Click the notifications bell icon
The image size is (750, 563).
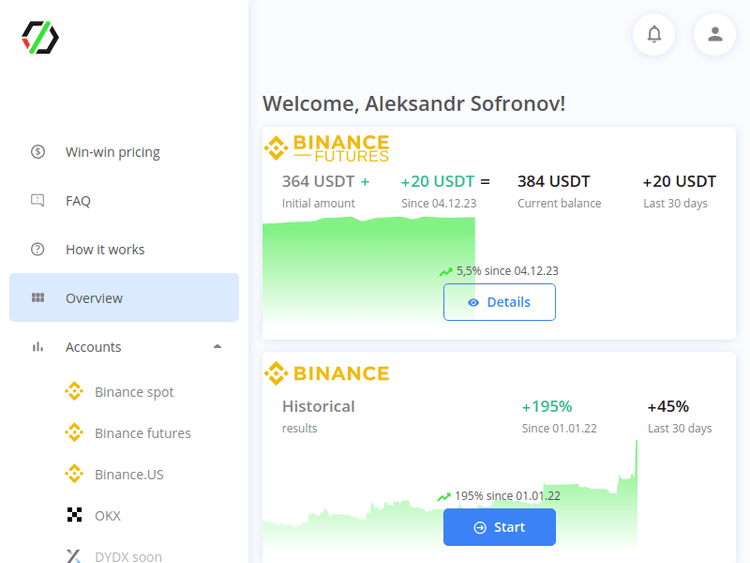[x=654, y=34]
